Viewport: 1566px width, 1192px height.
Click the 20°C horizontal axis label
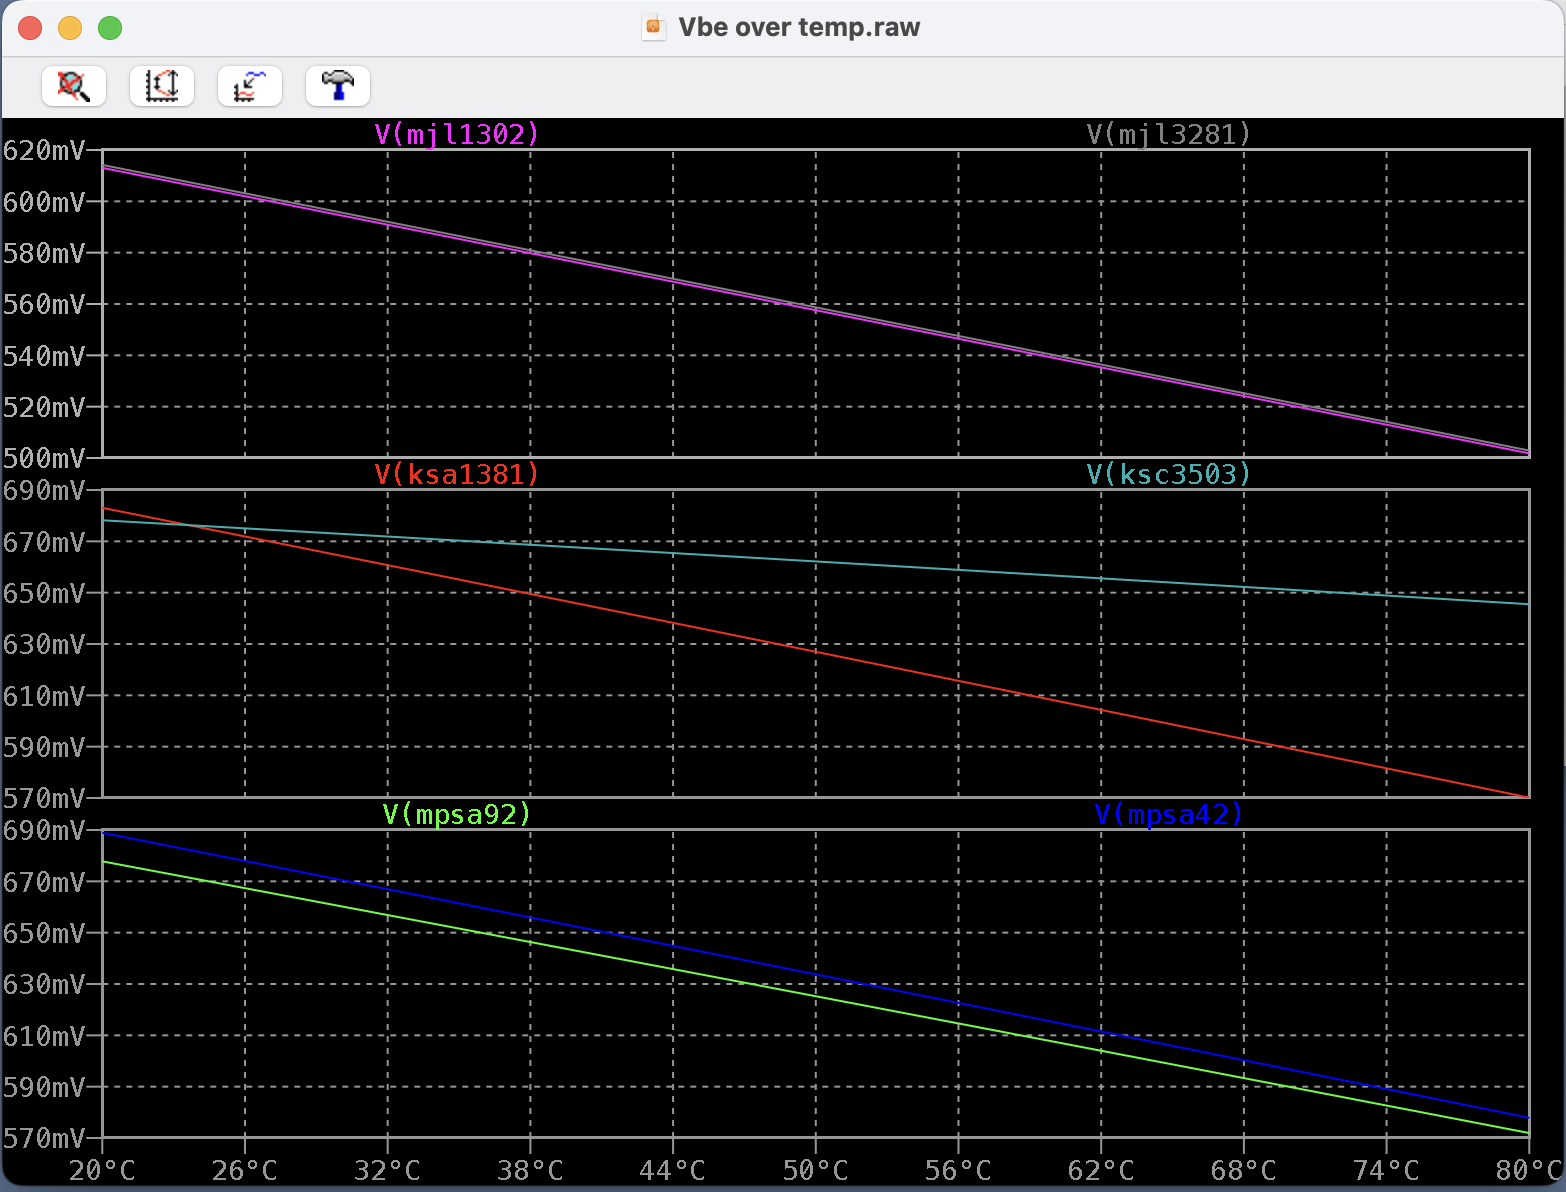[x=102, y=1170]
